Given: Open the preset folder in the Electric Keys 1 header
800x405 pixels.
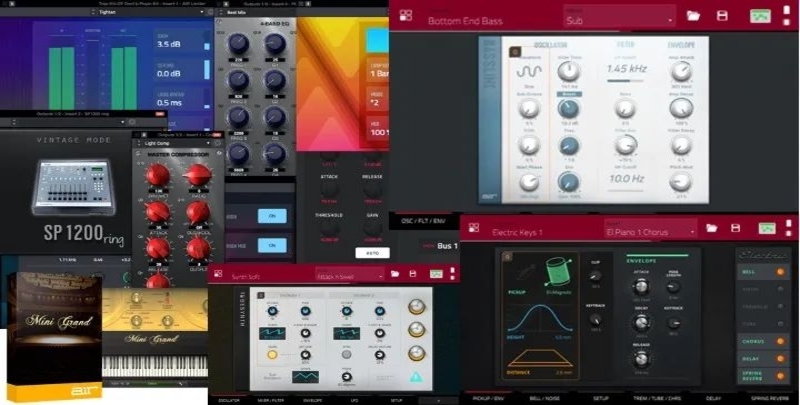Looking at the screenshot, I should [x=711, y=228].
